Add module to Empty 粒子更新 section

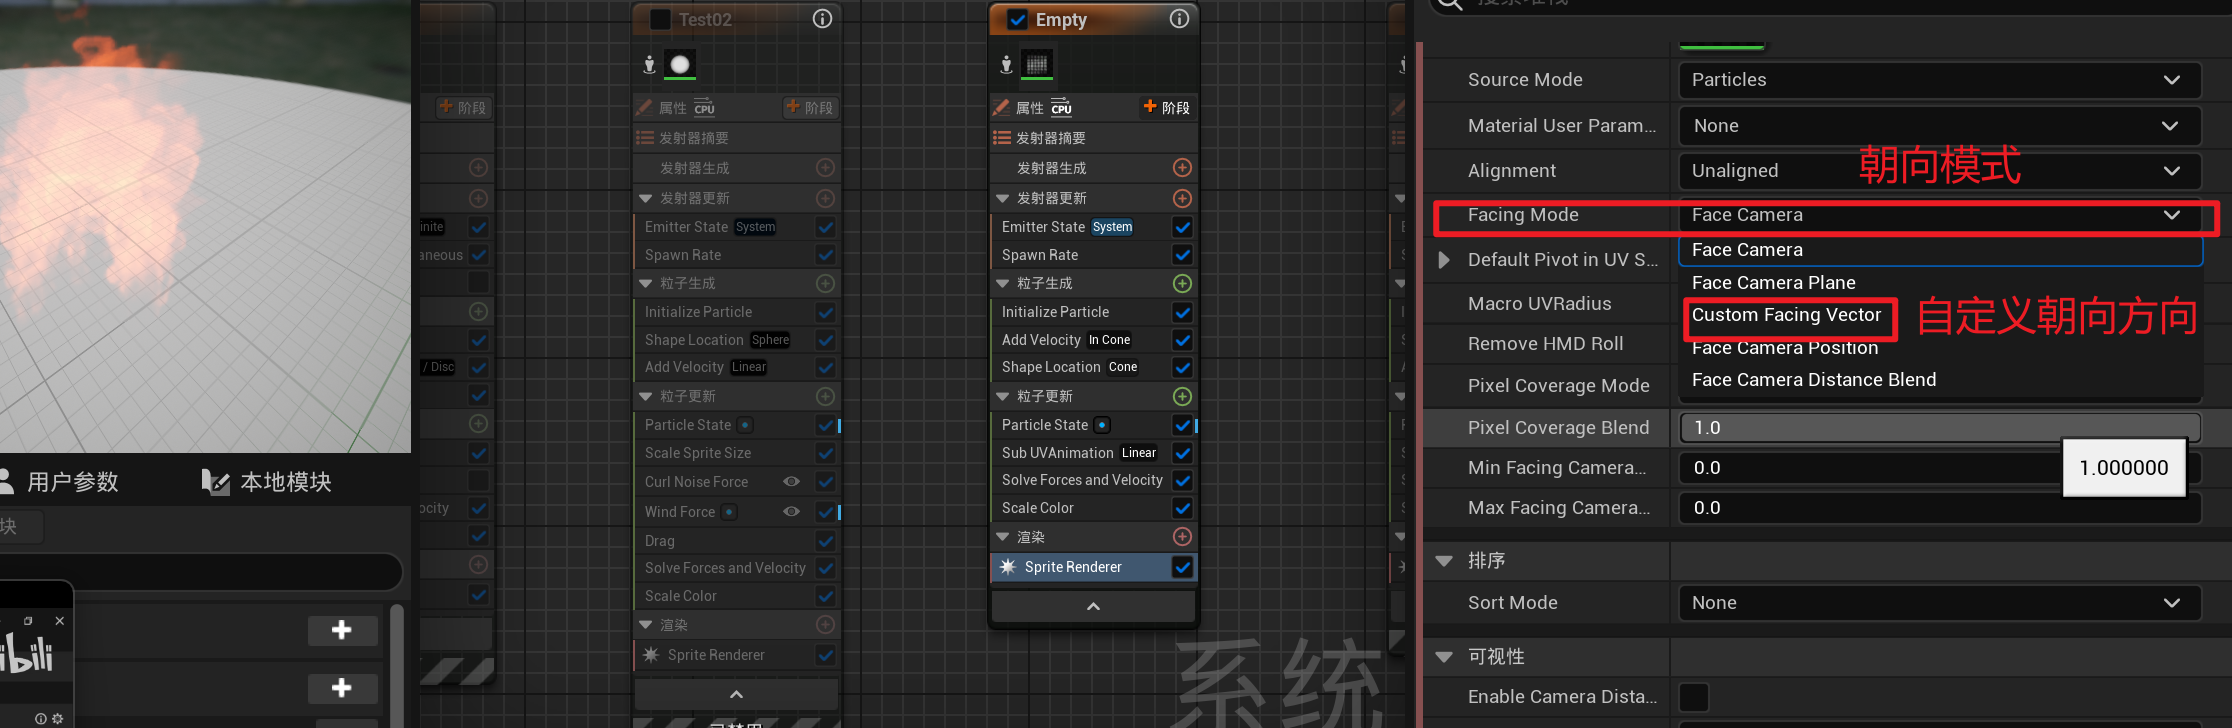click(1182, 397)
